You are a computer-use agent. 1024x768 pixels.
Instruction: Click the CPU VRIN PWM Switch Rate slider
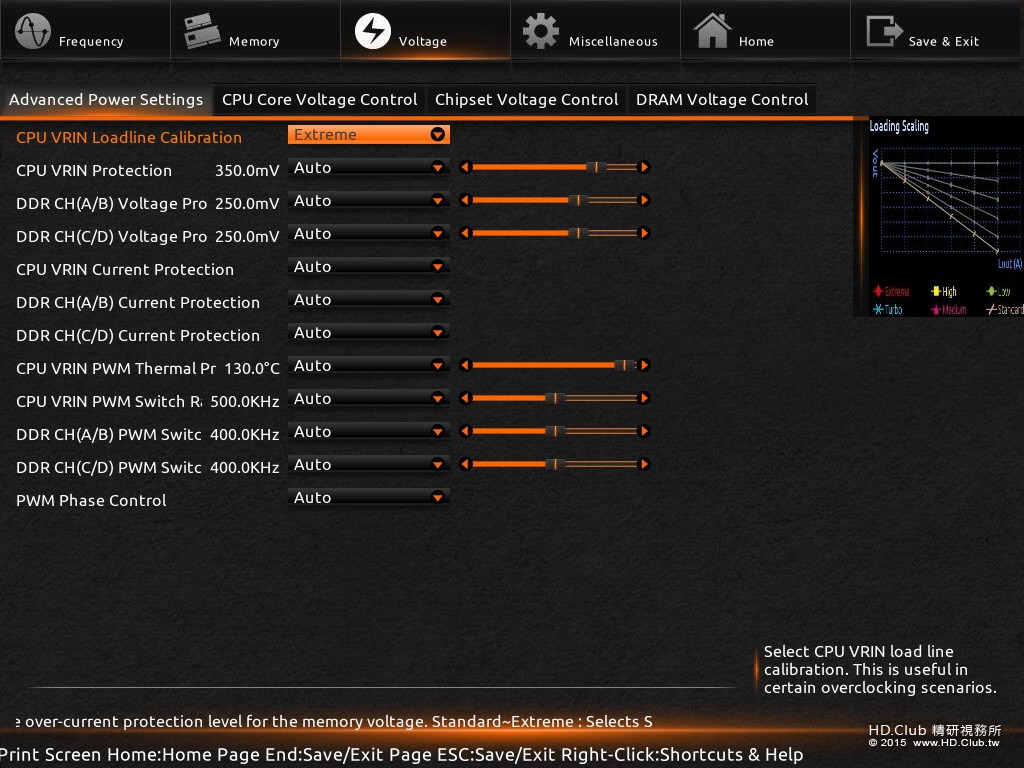[554, 398]
